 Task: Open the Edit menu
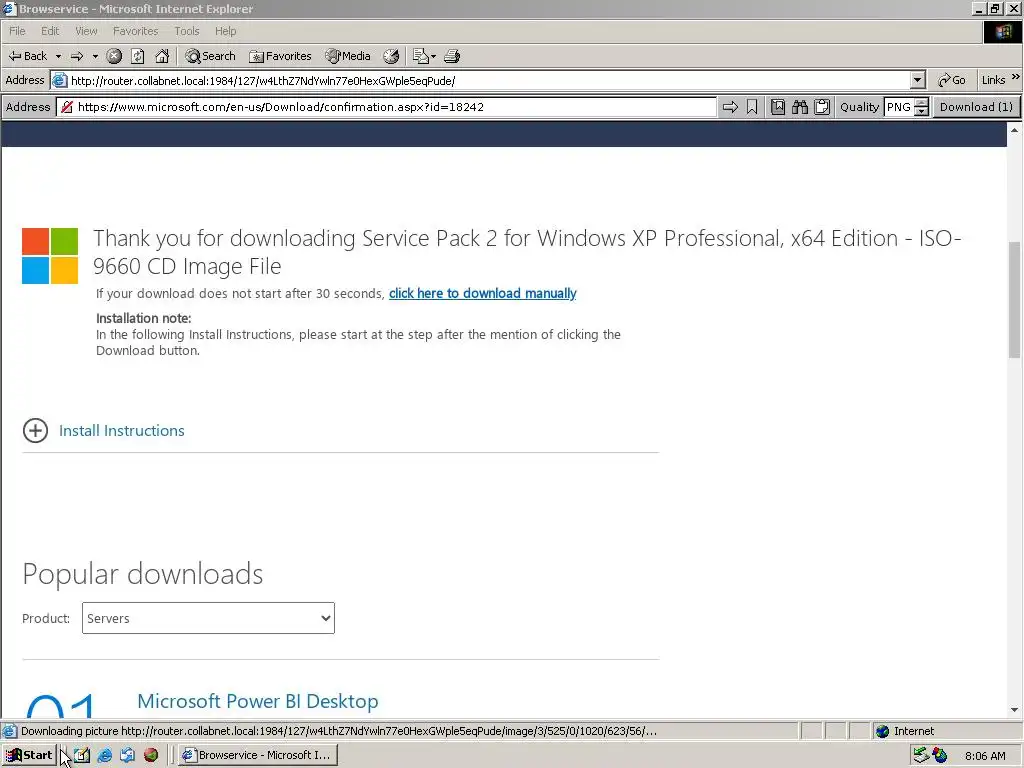pyautogui.click(x=50, y=31)
